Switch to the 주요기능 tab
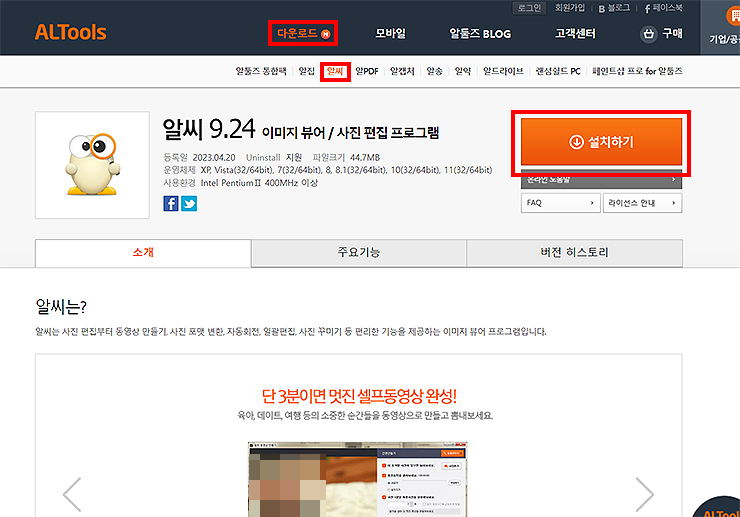The height and width of the screenshot is (517, 740). [x=359, y=253]
